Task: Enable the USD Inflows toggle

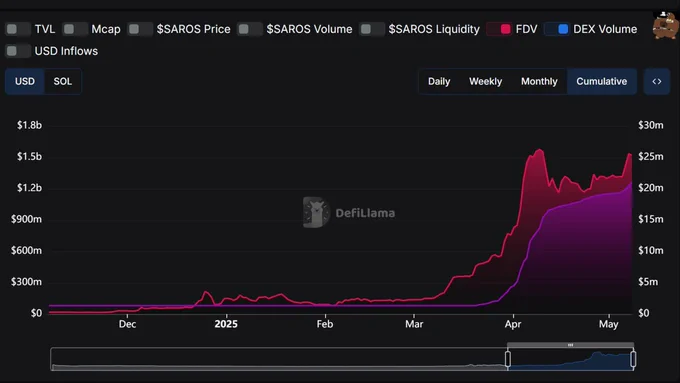Action: [x=17, y=51]
